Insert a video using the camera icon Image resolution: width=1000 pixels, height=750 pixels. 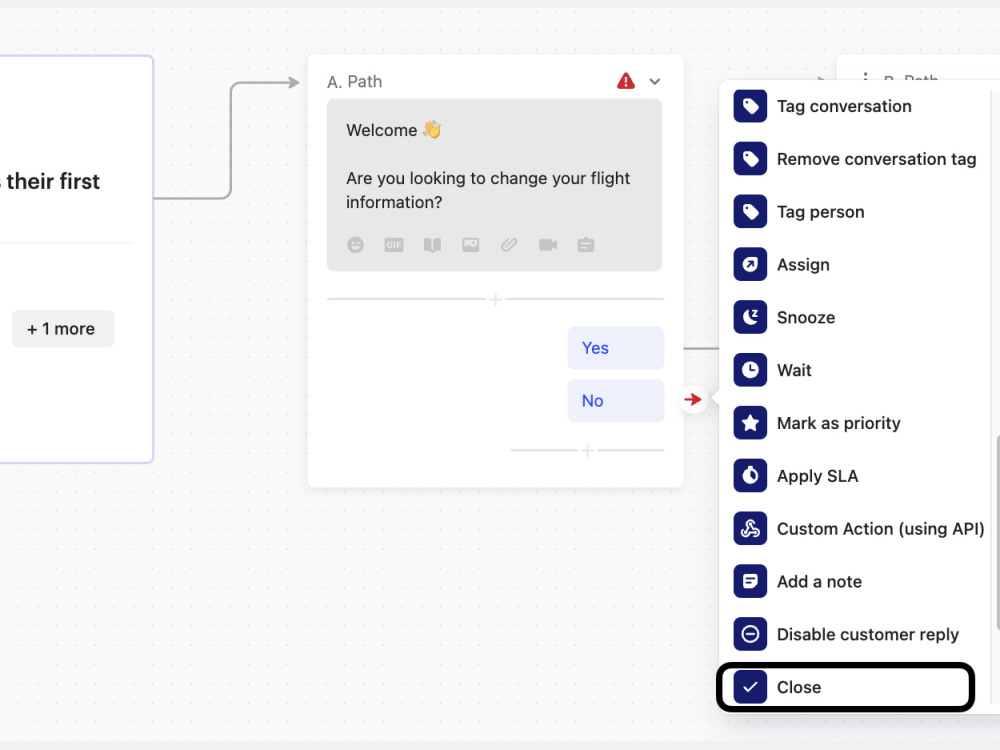[x=547, y=244]
